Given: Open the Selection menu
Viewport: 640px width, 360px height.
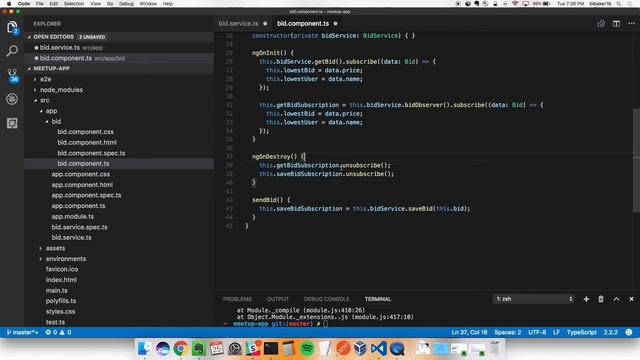Looking at the screenshot, I should 74,4.
